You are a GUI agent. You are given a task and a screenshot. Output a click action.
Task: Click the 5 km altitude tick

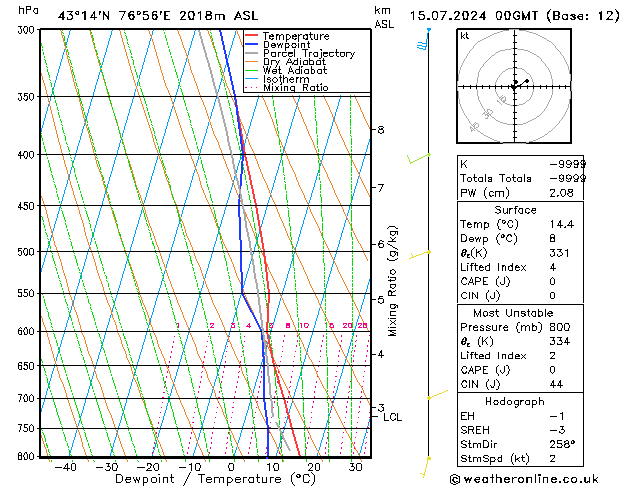381,300
